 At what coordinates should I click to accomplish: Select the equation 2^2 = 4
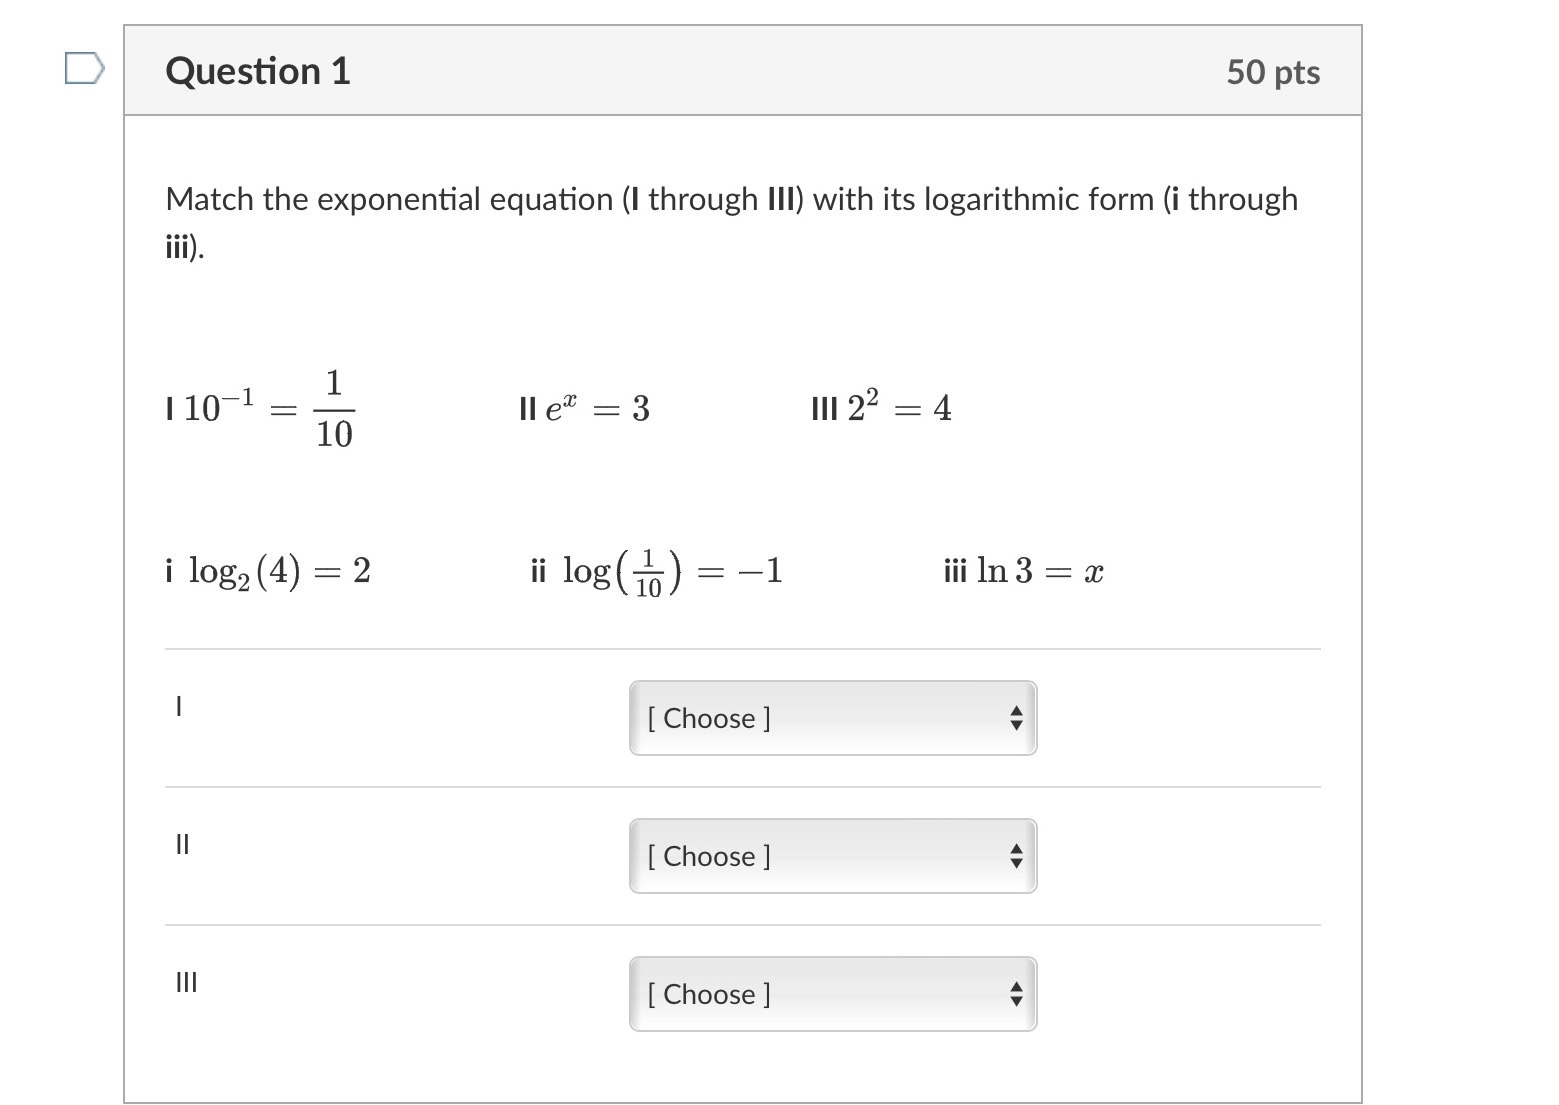(x=880, y=407)
